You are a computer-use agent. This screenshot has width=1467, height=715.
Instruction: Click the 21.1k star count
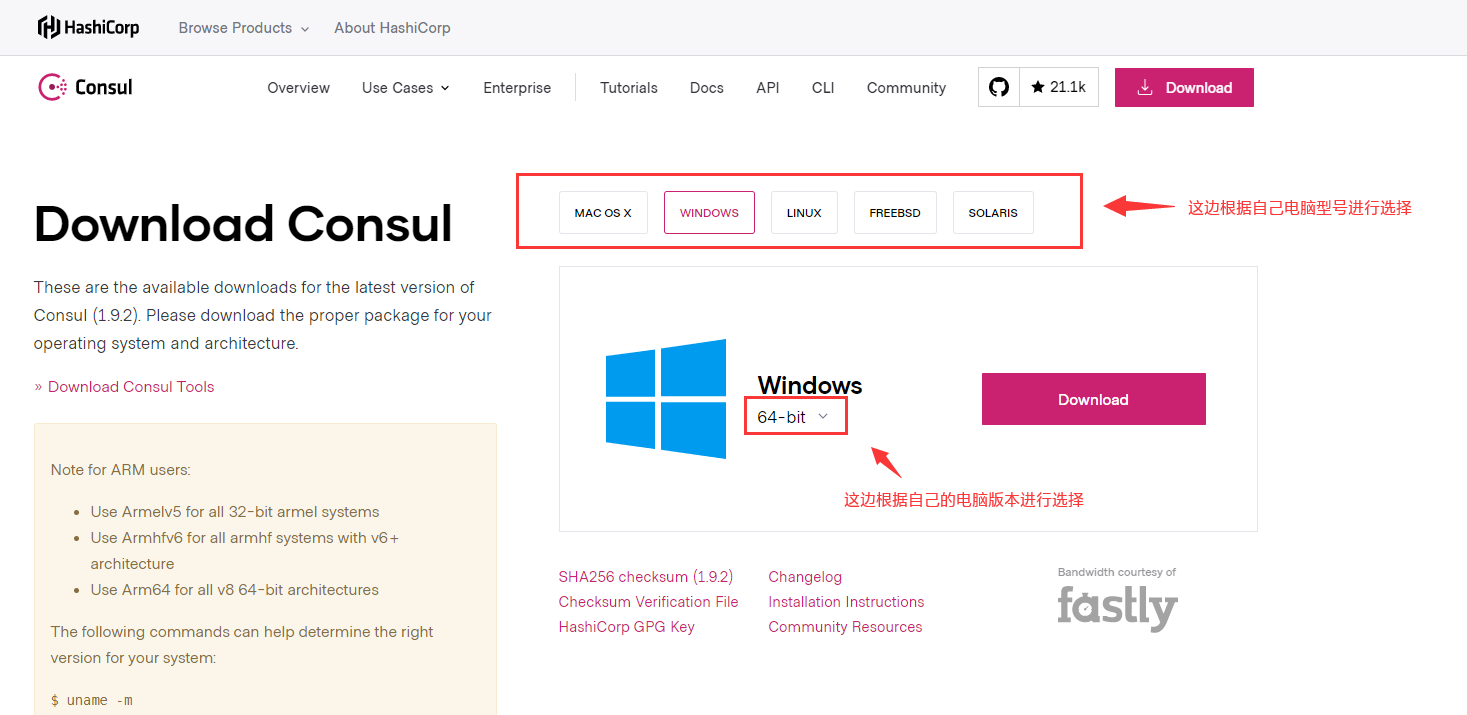pos(1059,87)
